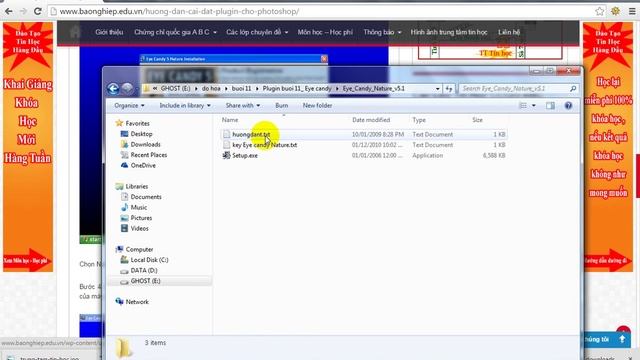Open Chứng chỉ quốc gia A B C menu

[175, 32]
